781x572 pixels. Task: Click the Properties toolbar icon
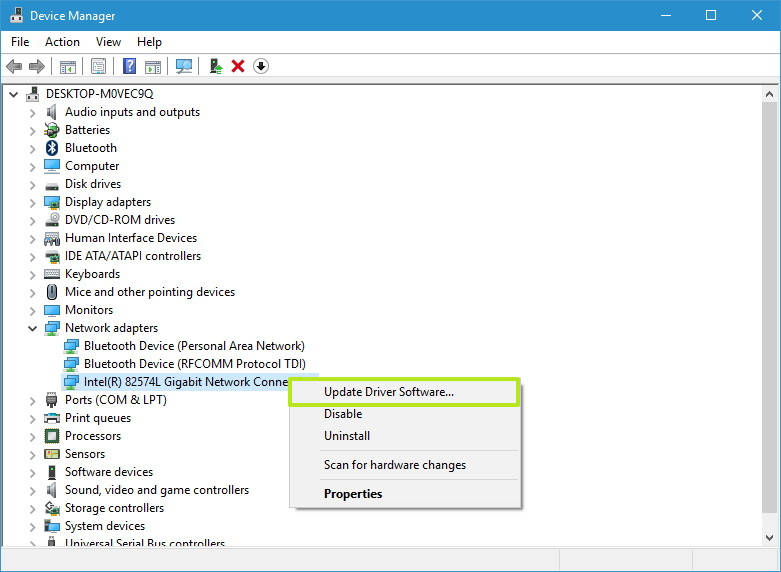pos(98,66)
